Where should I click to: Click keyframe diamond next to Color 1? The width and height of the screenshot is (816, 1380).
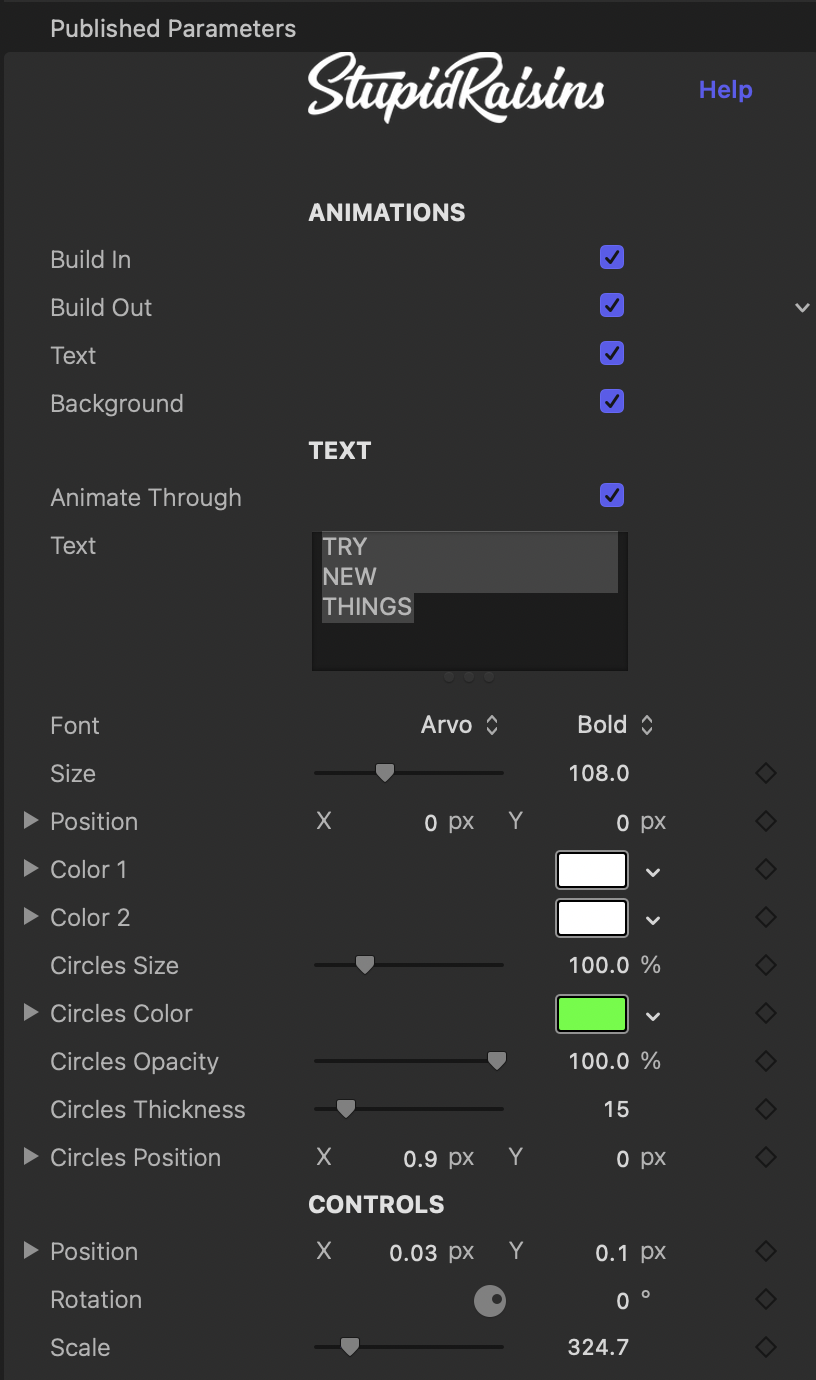pos(766,869)
